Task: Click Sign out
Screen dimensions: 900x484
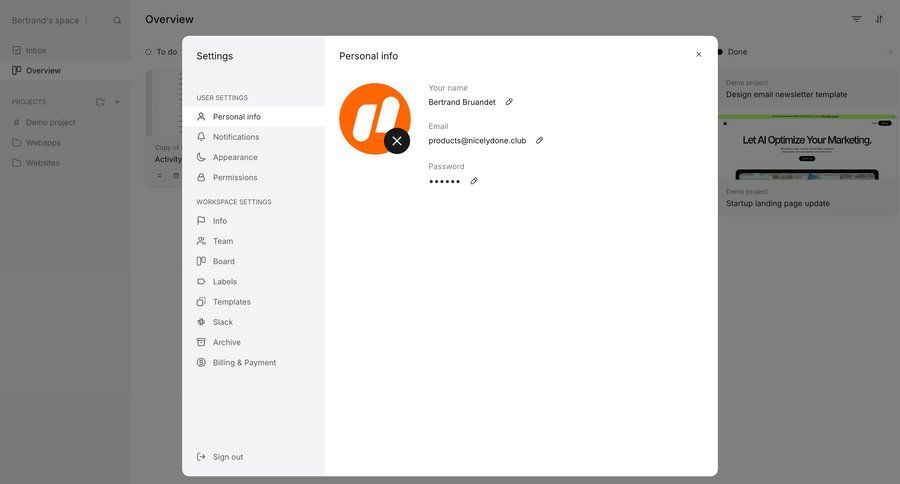Action: (x=227, y=457)
